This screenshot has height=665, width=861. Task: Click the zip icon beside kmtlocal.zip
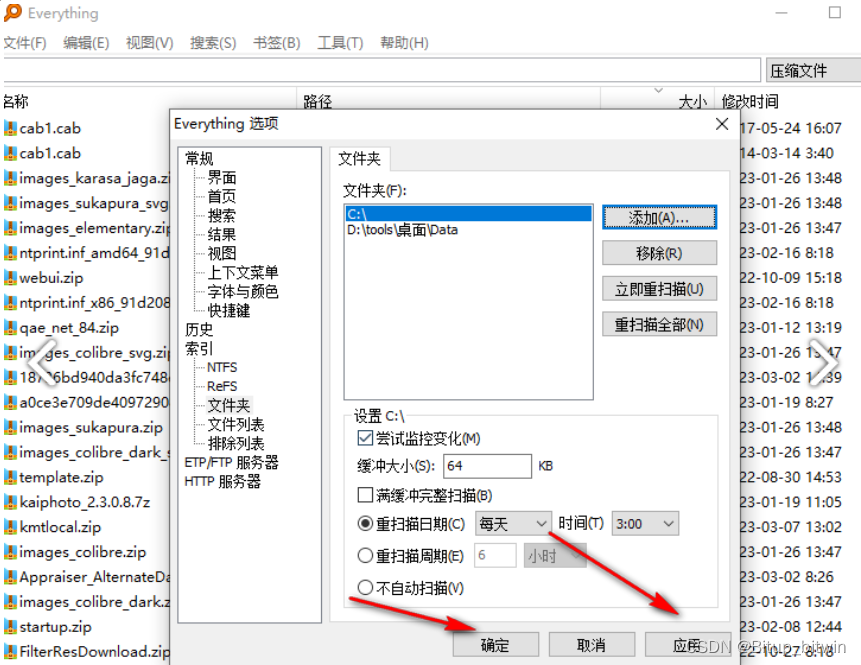click(x=12, y=527)
